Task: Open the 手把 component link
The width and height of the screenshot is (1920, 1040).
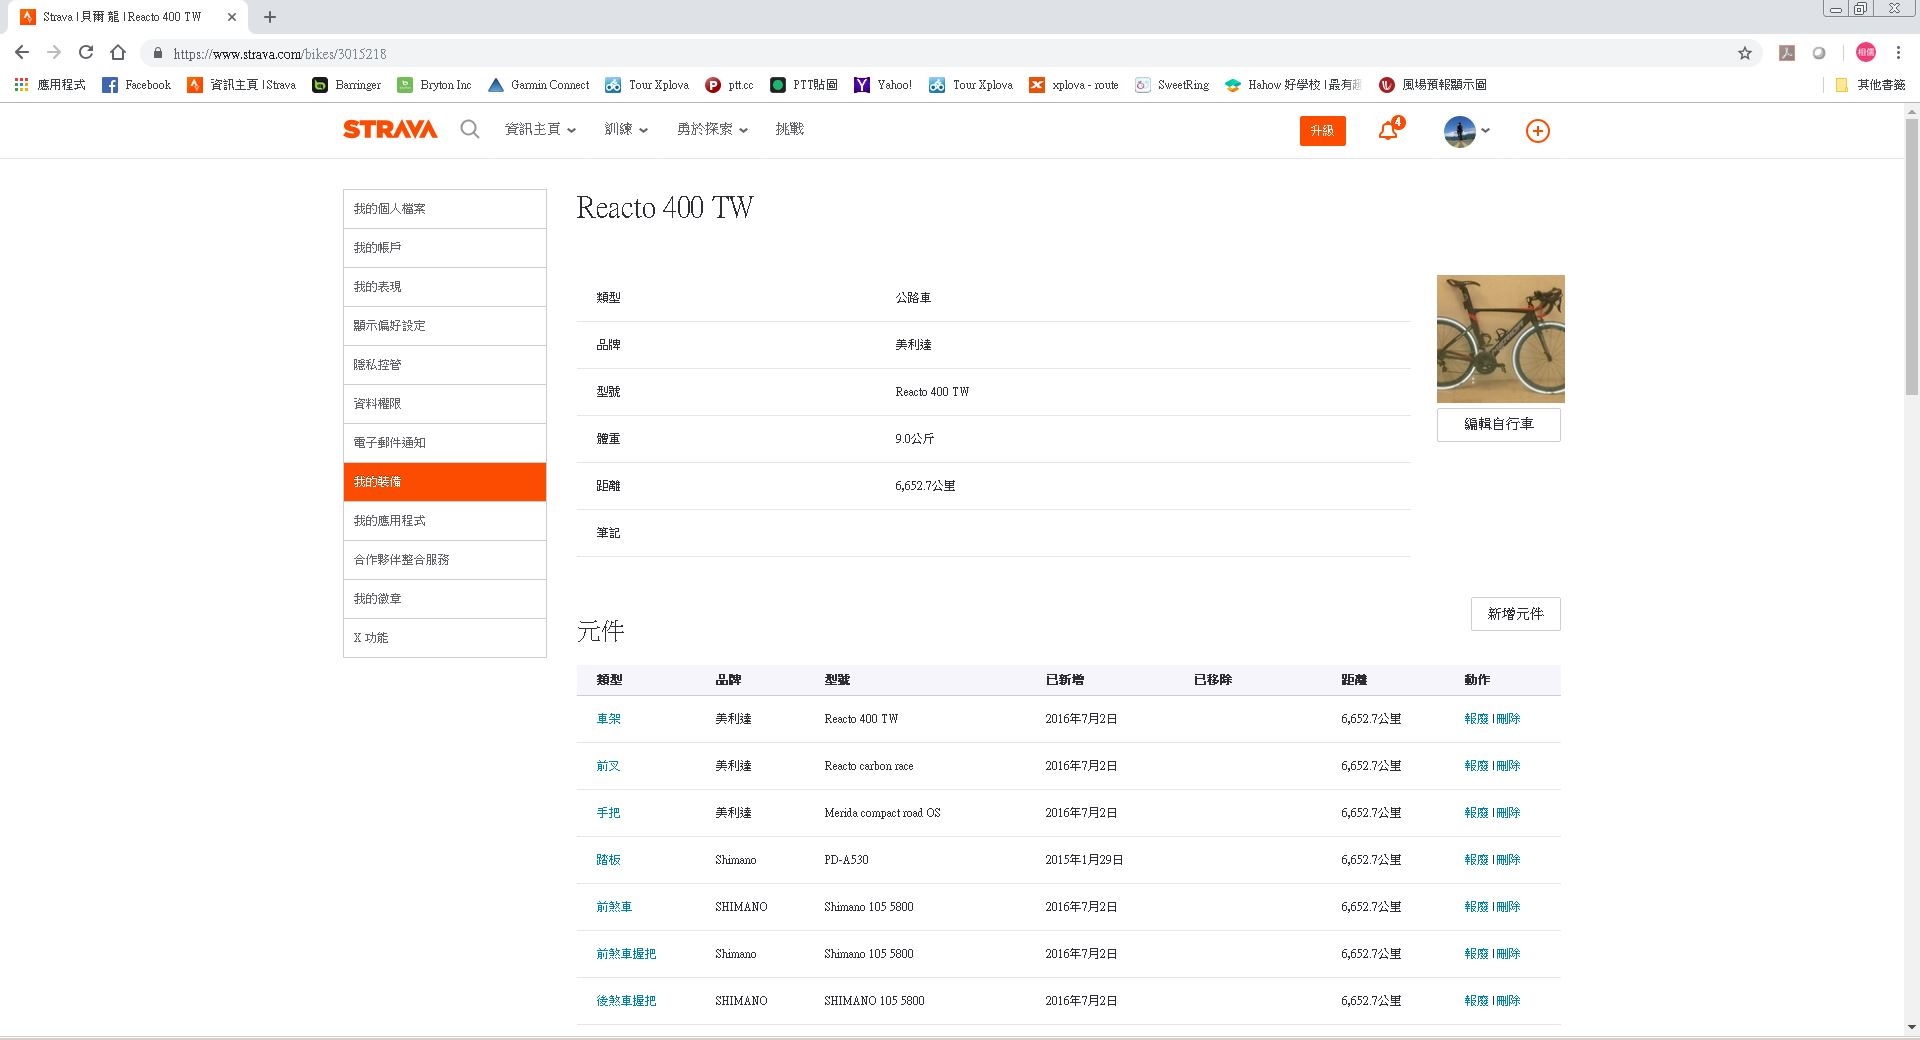Action: point(608,813)
